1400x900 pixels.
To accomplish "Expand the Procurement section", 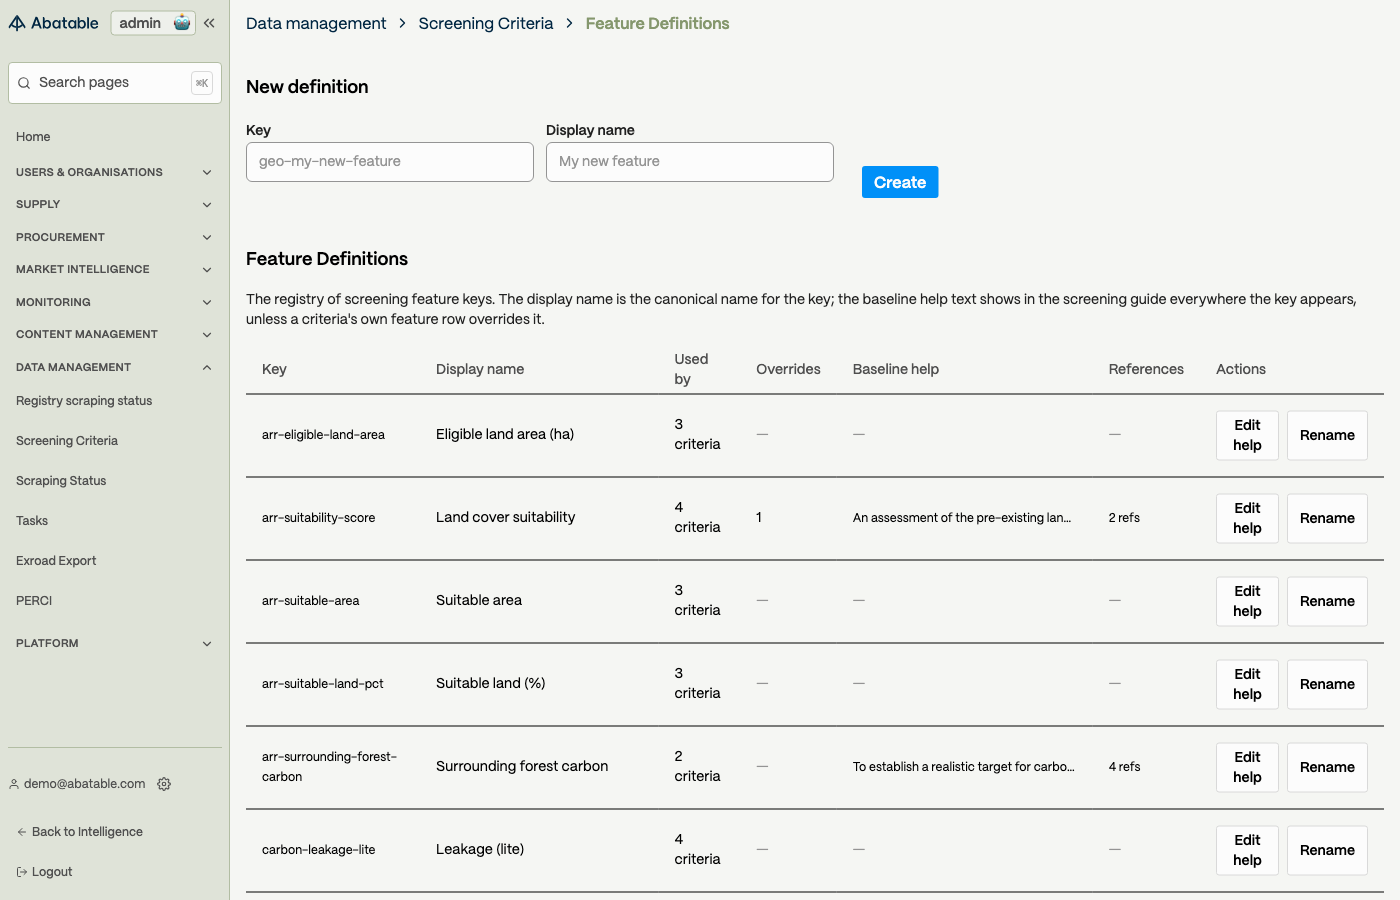I will (x=114, y=237).
